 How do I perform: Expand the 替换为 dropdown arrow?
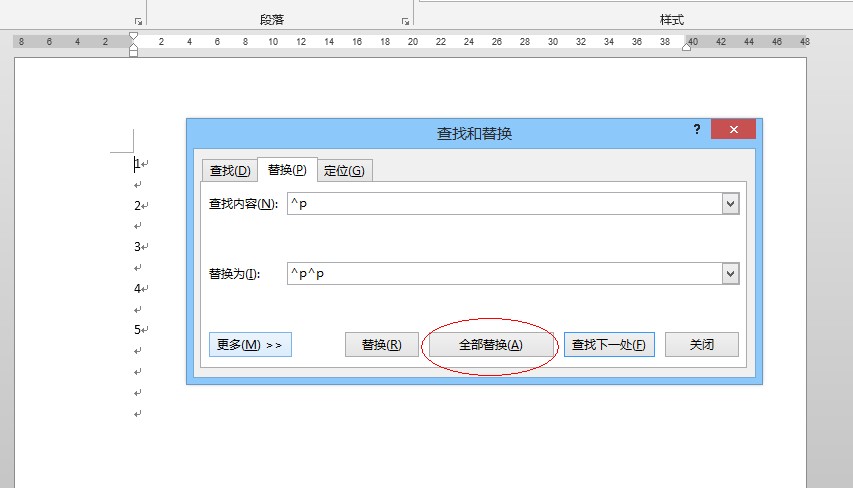point(730,274)
